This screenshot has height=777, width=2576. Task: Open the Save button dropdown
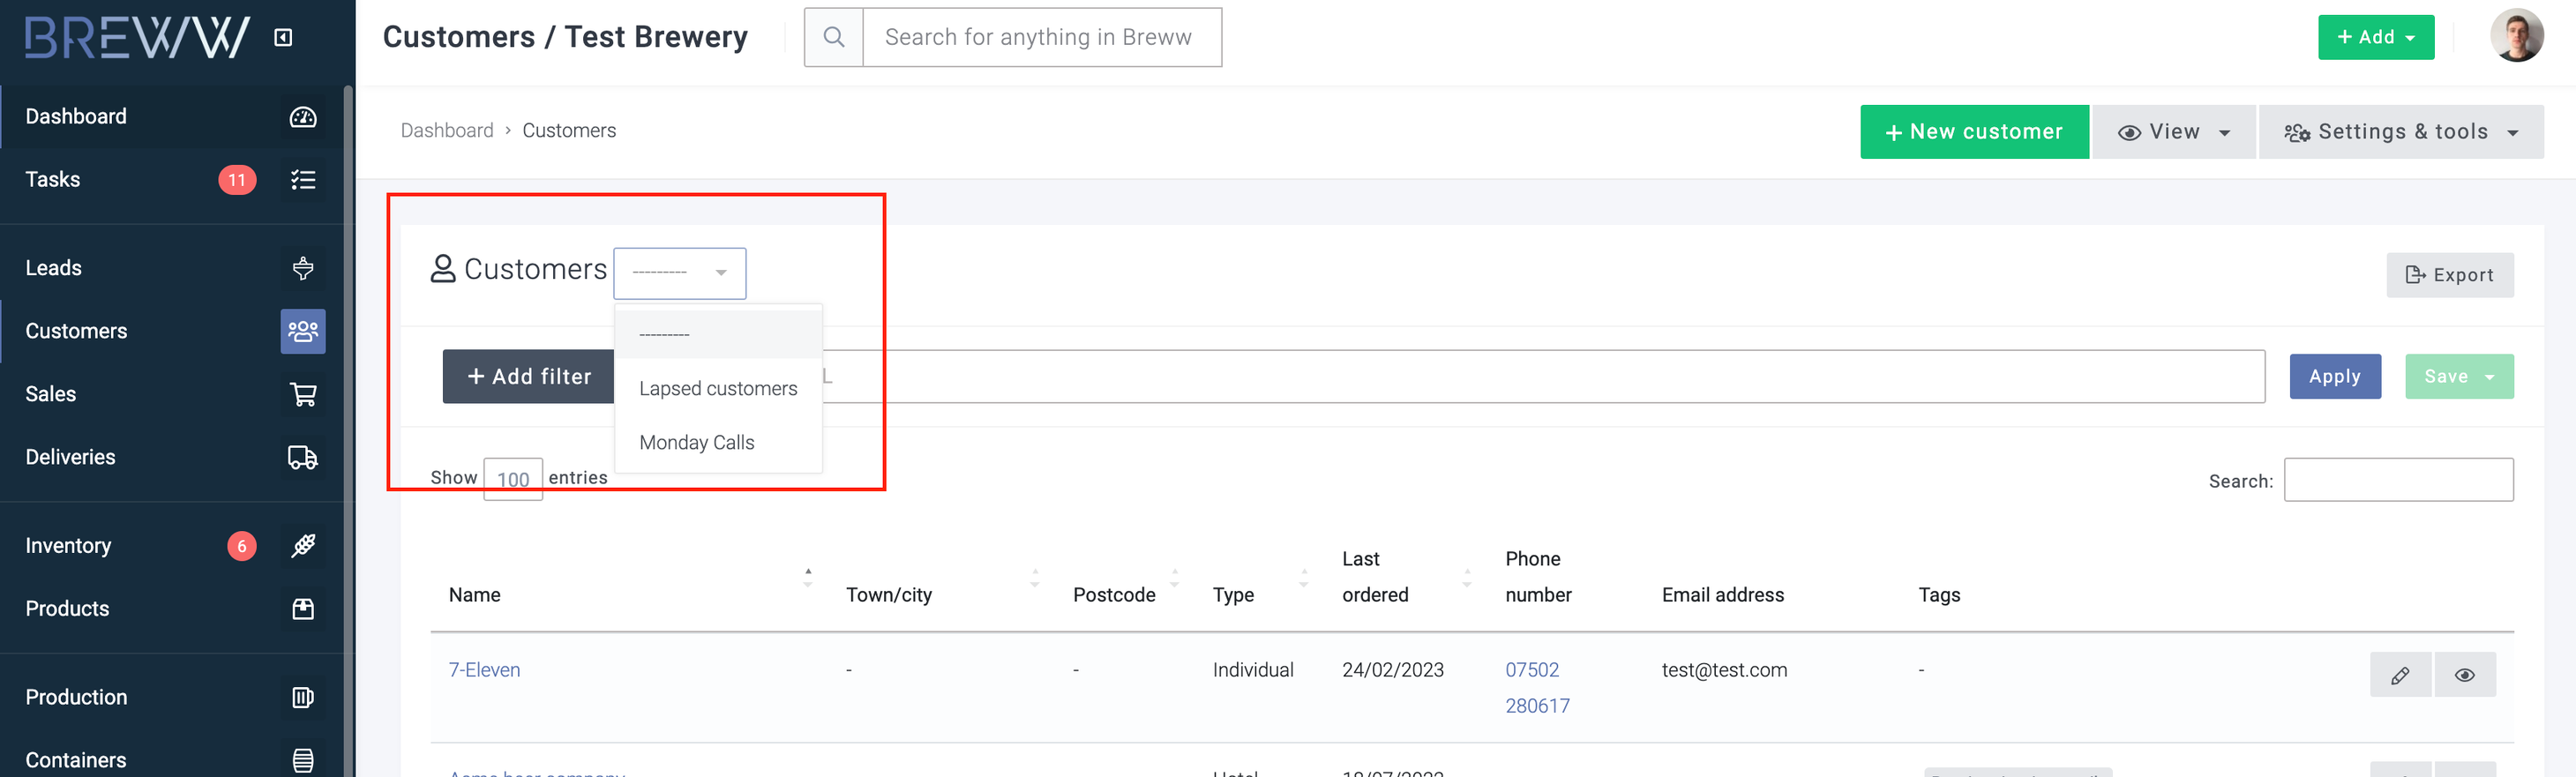pyautogui.click(x=2459, y=377)
